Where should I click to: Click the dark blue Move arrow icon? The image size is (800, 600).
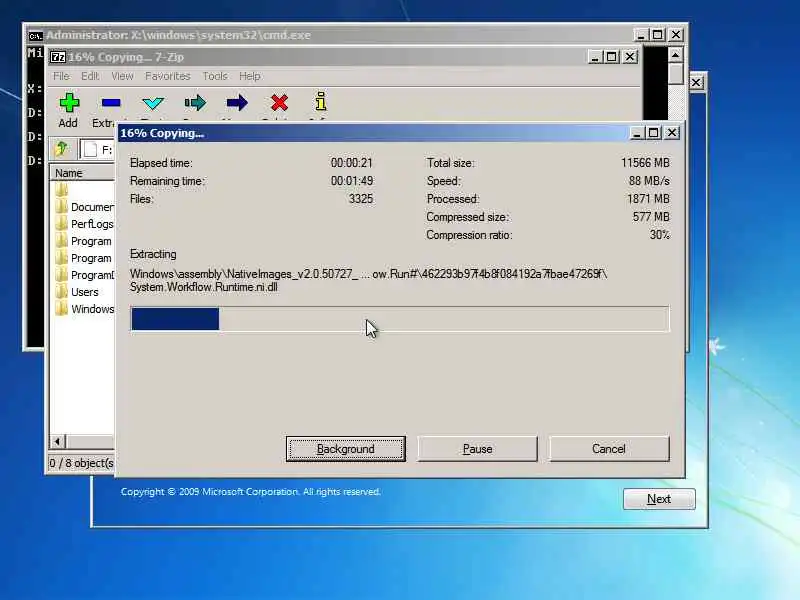click(x=237, y=103)
